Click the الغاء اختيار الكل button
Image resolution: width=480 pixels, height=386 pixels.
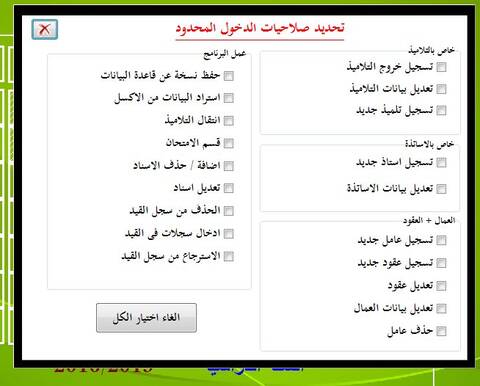[x=146, y=318]
